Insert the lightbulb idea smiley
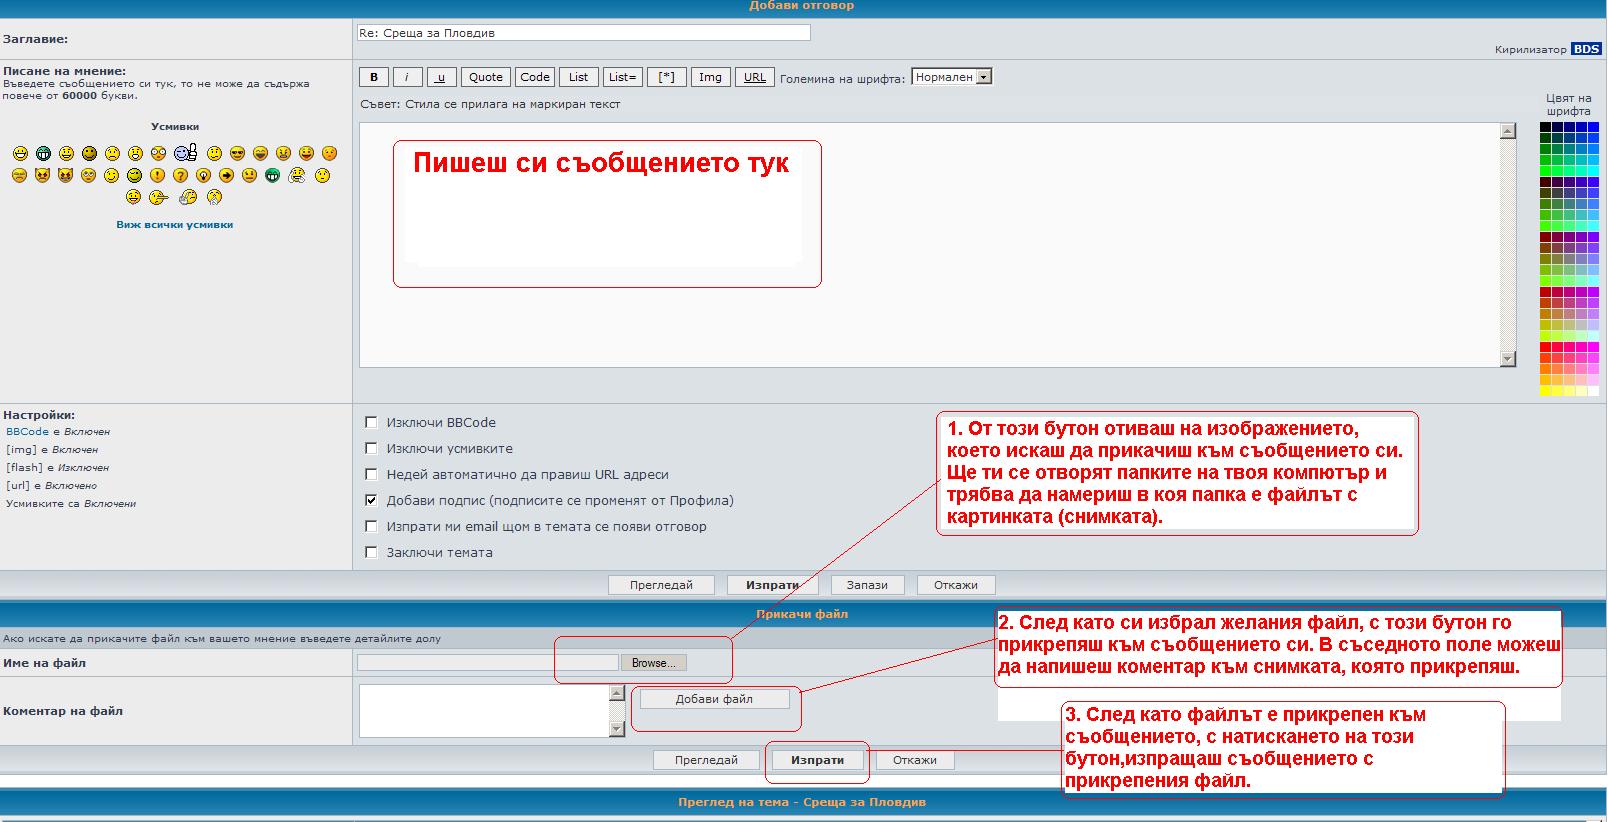 click(x=203, y=175)
